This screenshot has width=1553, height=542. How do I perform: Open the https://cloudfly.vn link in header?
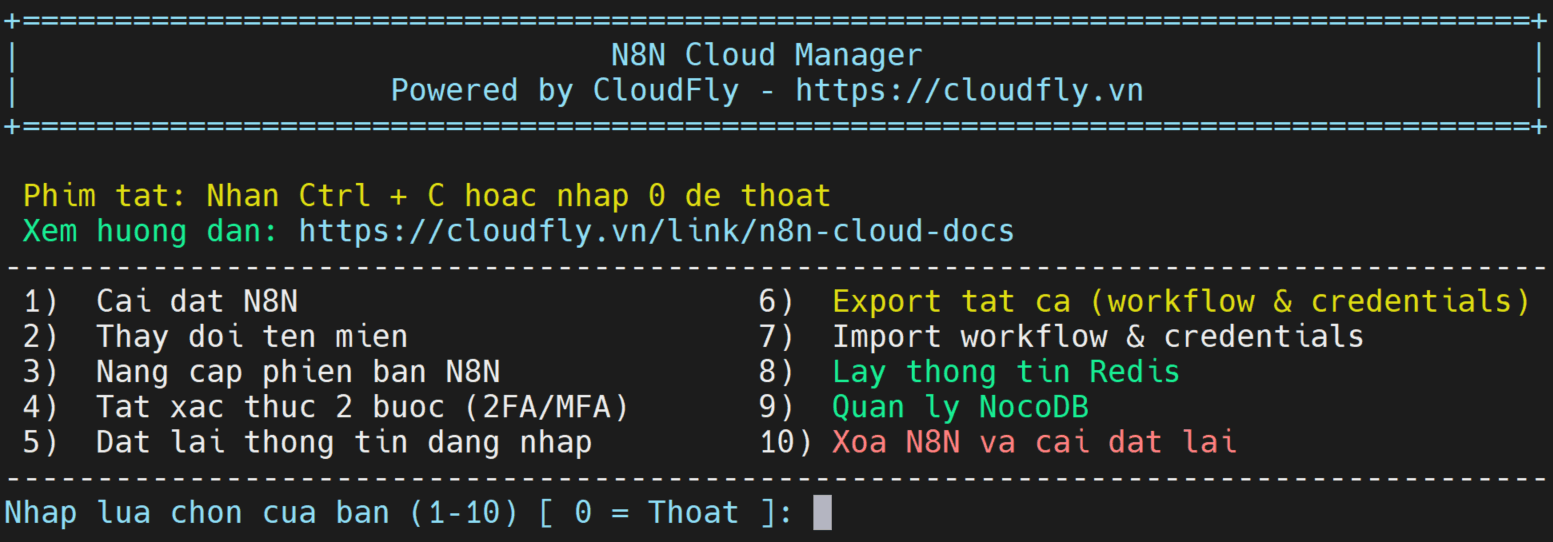pos(969,91)
